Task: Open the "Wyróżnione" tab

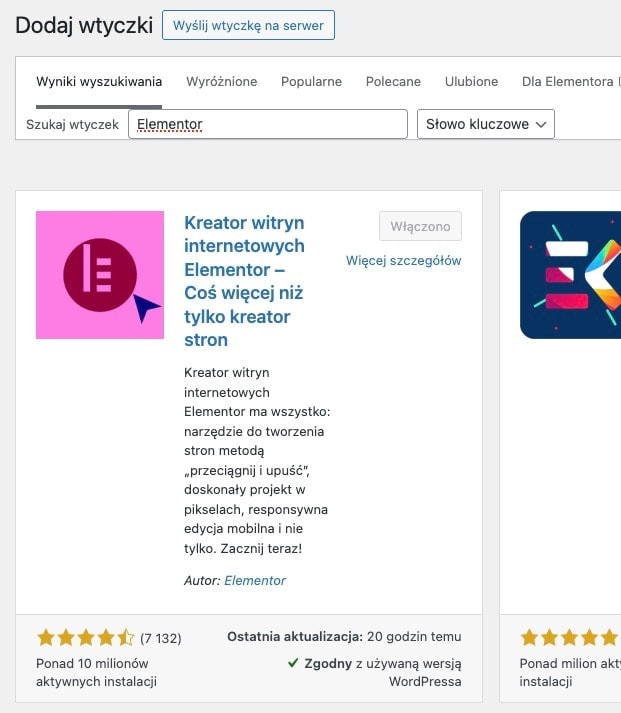Action: click(x=222, y=82)
